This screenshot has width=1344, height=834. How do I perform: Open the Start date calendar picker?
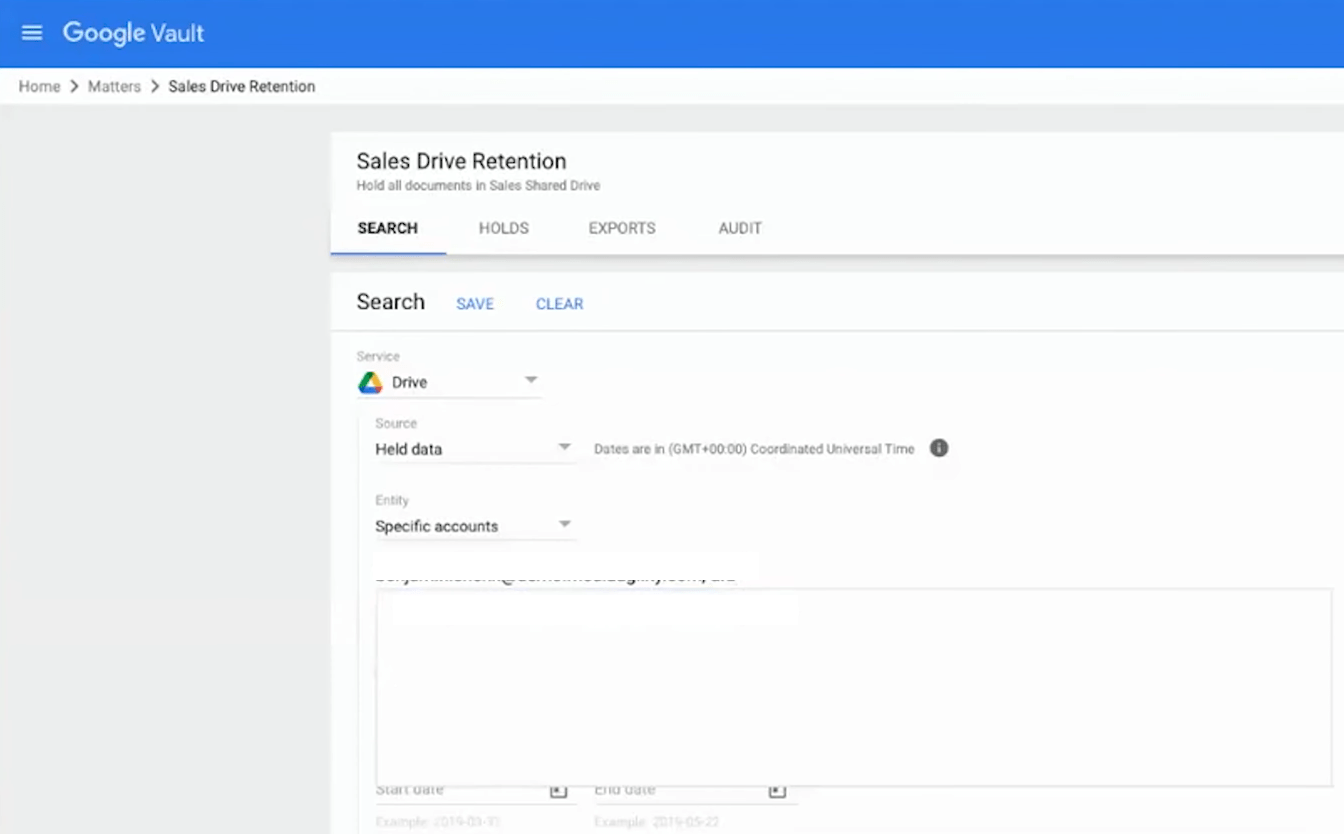[x=557, y=789]
